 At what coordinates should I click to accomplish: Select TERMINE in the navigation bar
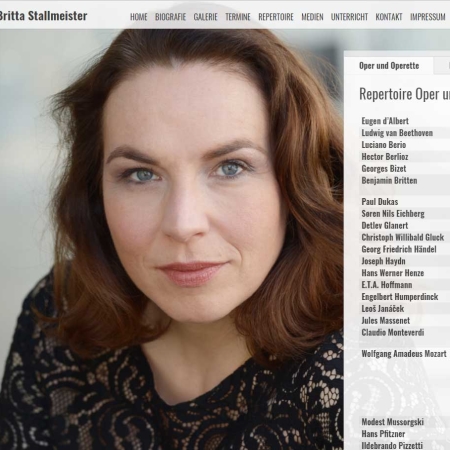[238, 17]
